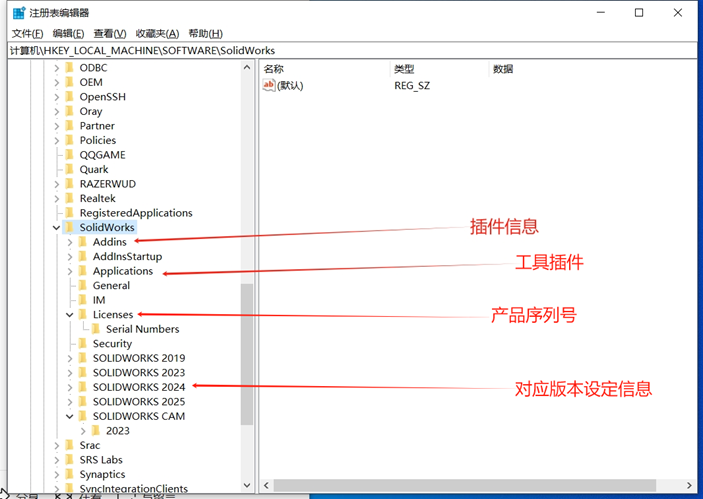
Task: Open the 收藏夹(A) menu
Action: click(157, 33)
